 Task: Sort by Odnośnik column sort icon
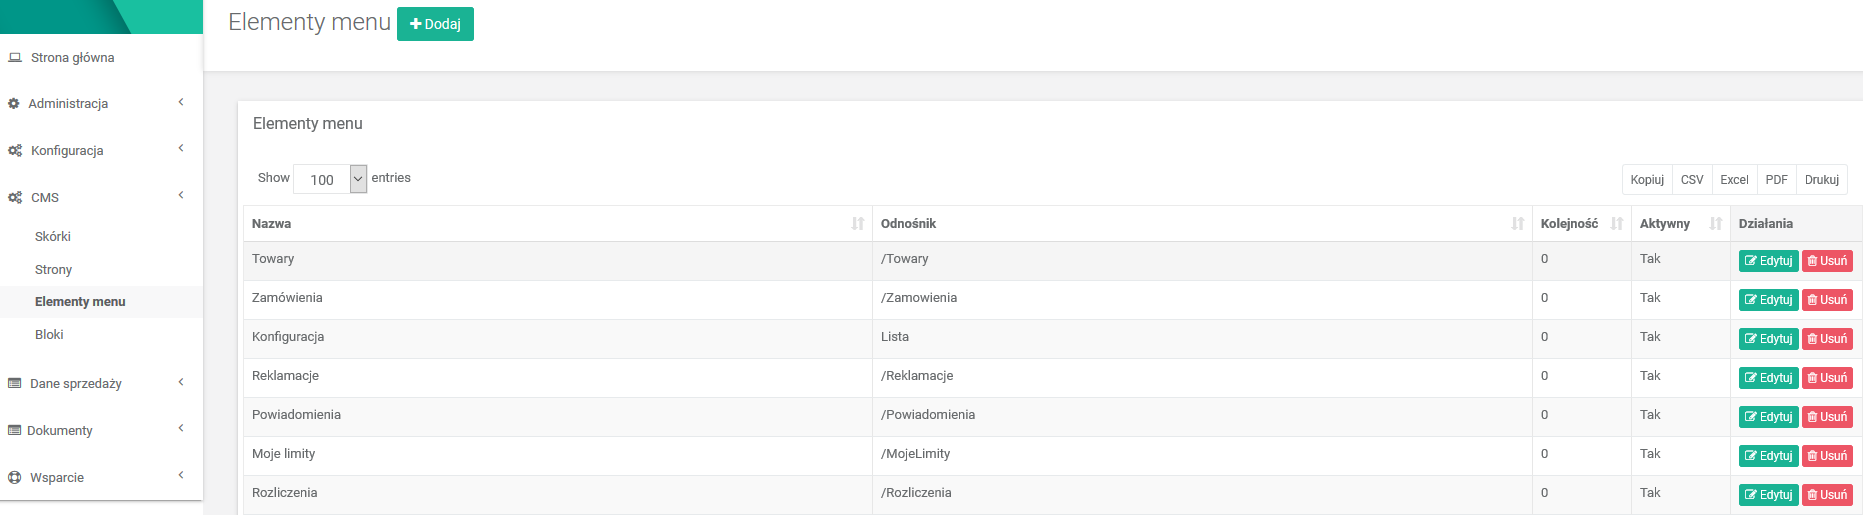(1517, 224)
